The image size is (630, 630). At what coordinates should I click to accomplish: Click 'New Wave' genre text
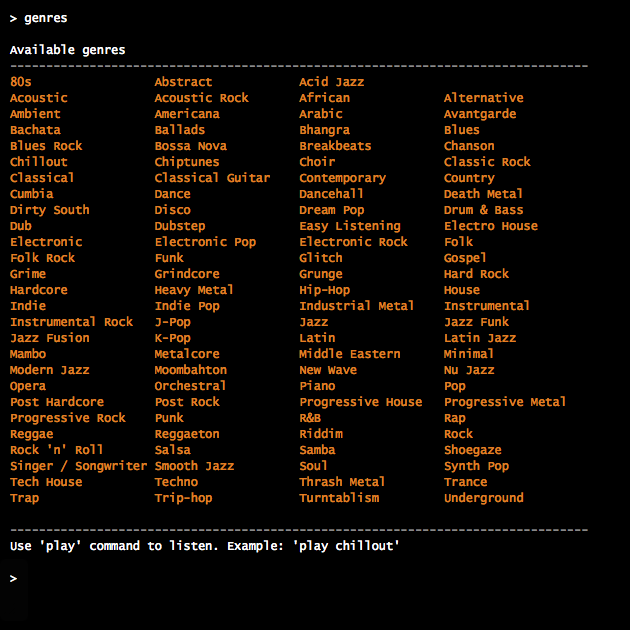tap(328, 370)
